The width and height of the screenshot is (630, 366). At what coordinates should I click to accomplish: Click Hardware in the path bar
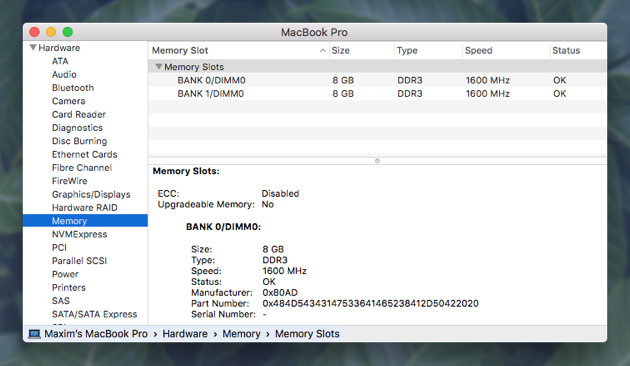point(185,334)
